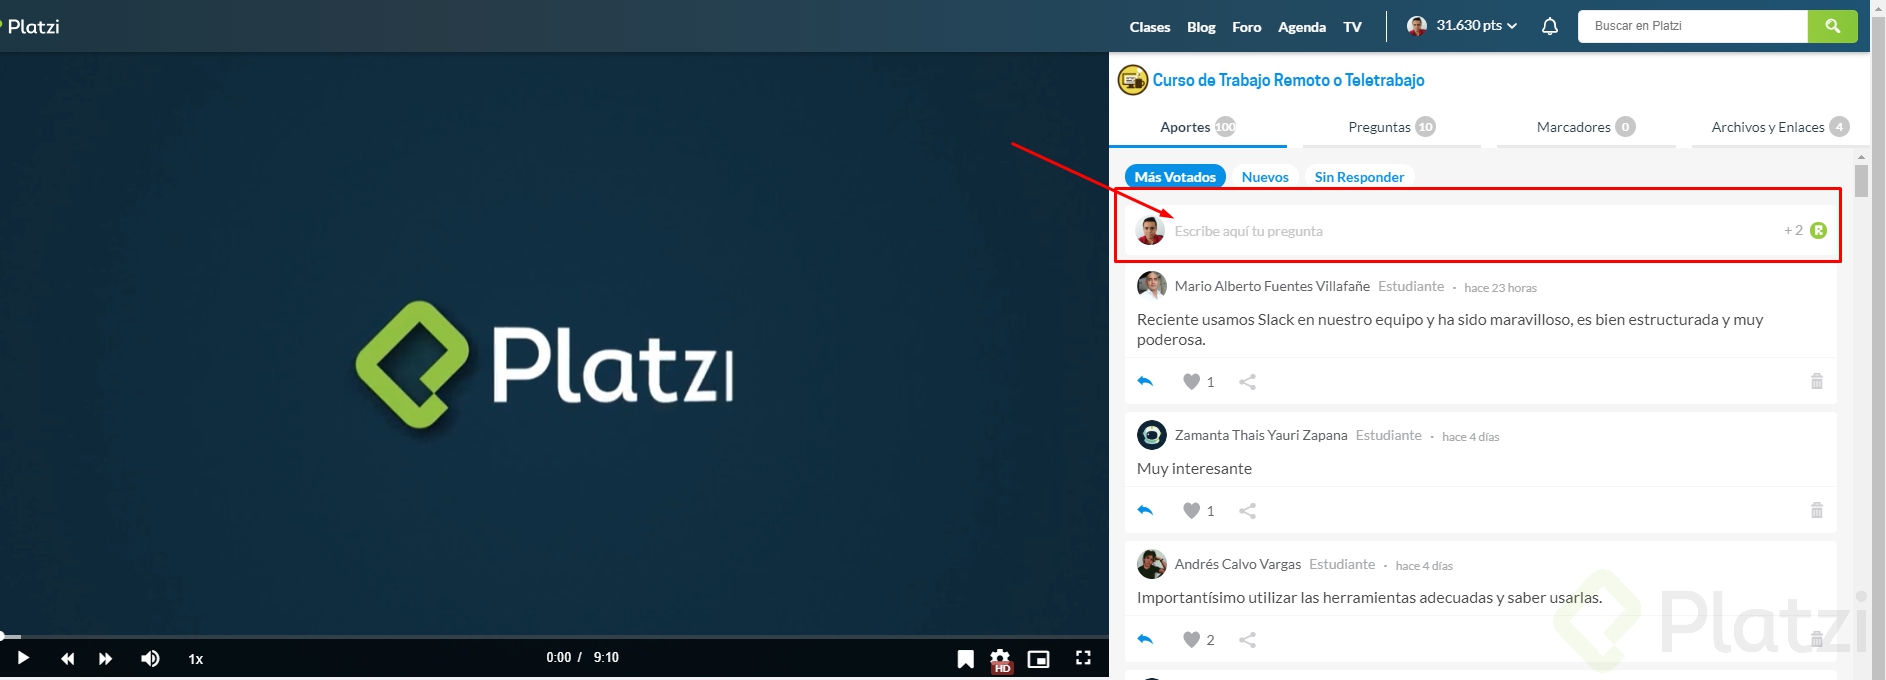Open the Platzi home logo

click(33, 26)
